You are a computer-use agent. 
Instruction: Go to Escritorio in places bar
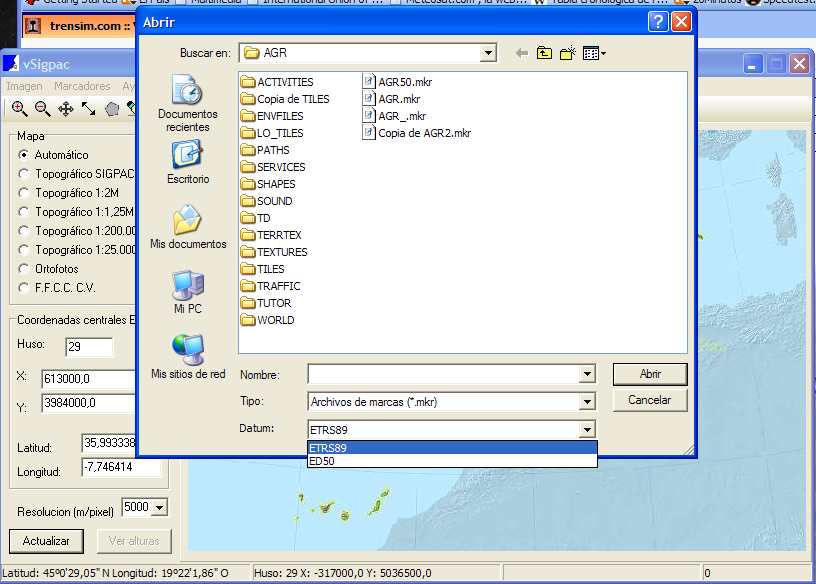pos(188,163)
